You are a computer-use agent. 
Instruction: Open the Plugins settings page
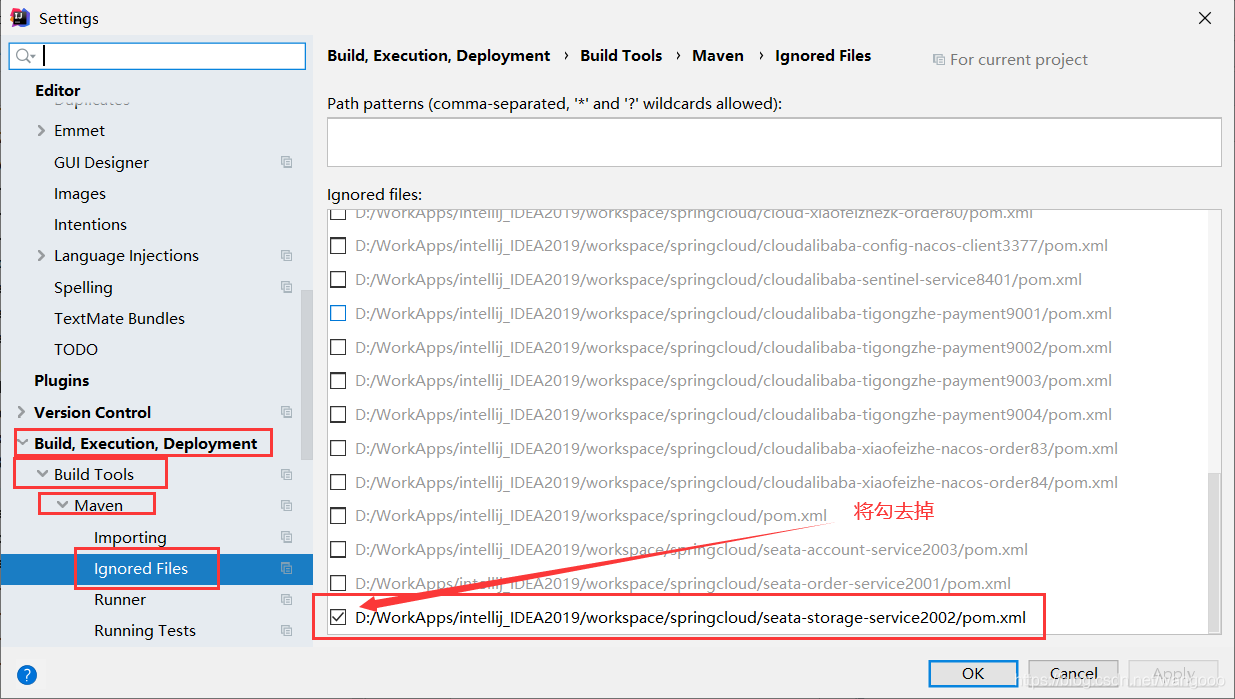pyautogui.click(x=62, y=381)
